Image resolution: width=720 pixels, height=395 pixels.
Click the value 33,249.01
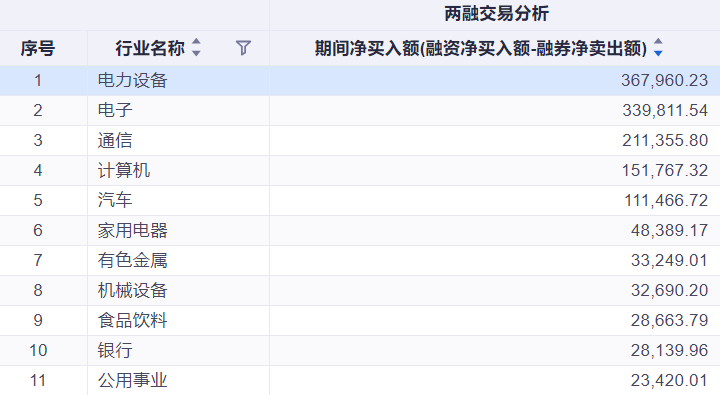pos(669,260)
